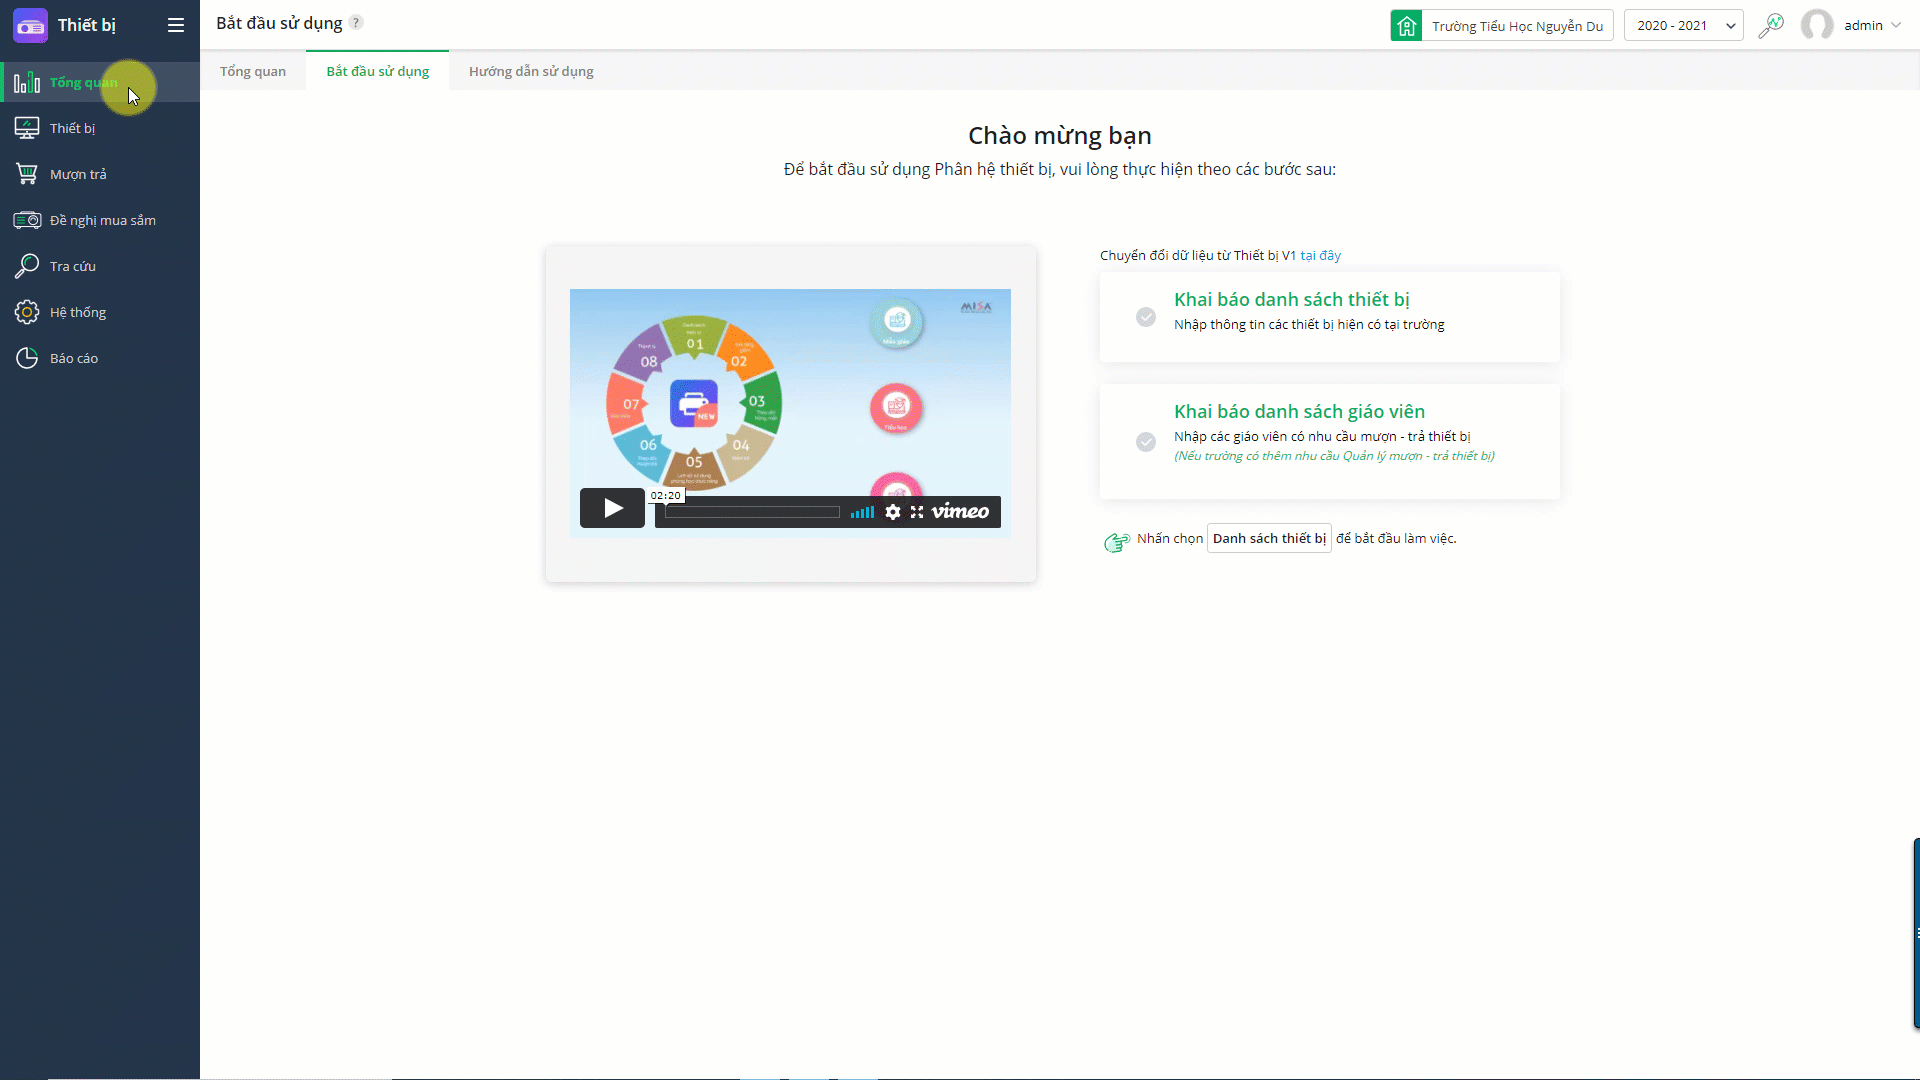This screenshot has height=1080, width=1920.
Task: Collapse sidebar with hamburger menu icon
Action: (x=176, y=25)
